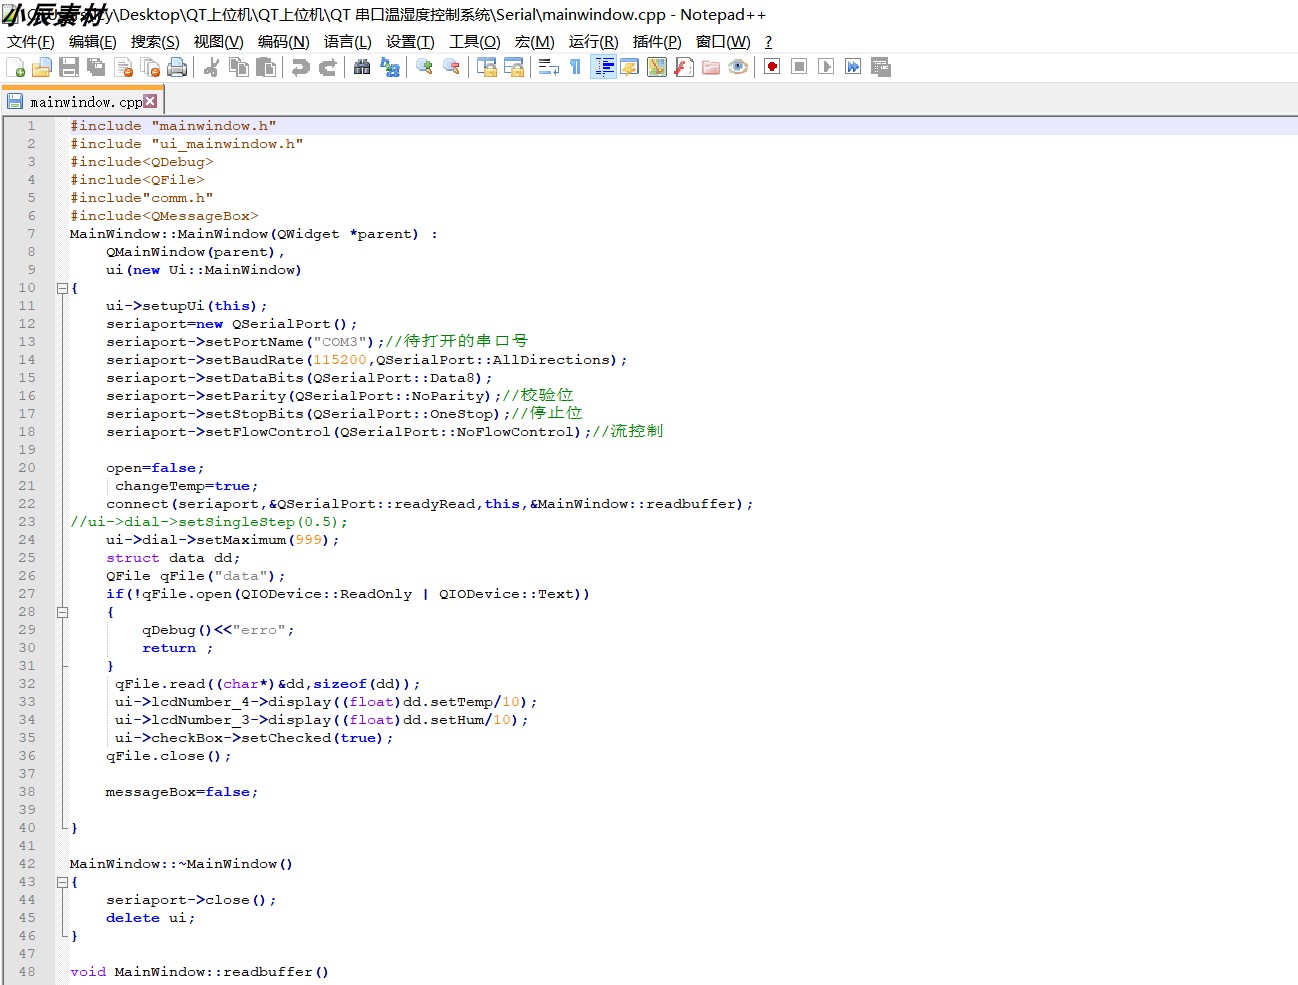Click the text messageBox=false;

point(182,792)
